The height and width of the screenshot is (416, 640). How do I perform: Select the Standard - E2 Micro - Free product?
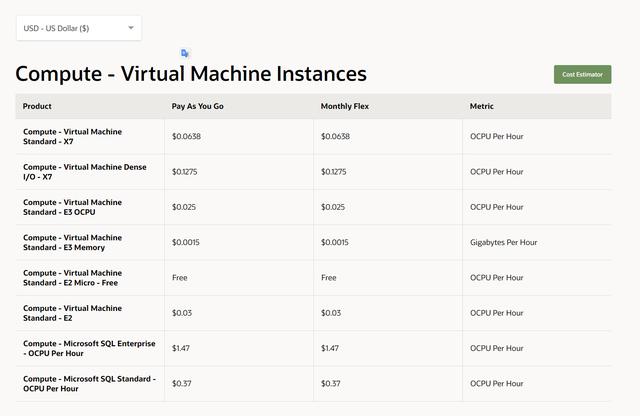click(x=72, y=277)
